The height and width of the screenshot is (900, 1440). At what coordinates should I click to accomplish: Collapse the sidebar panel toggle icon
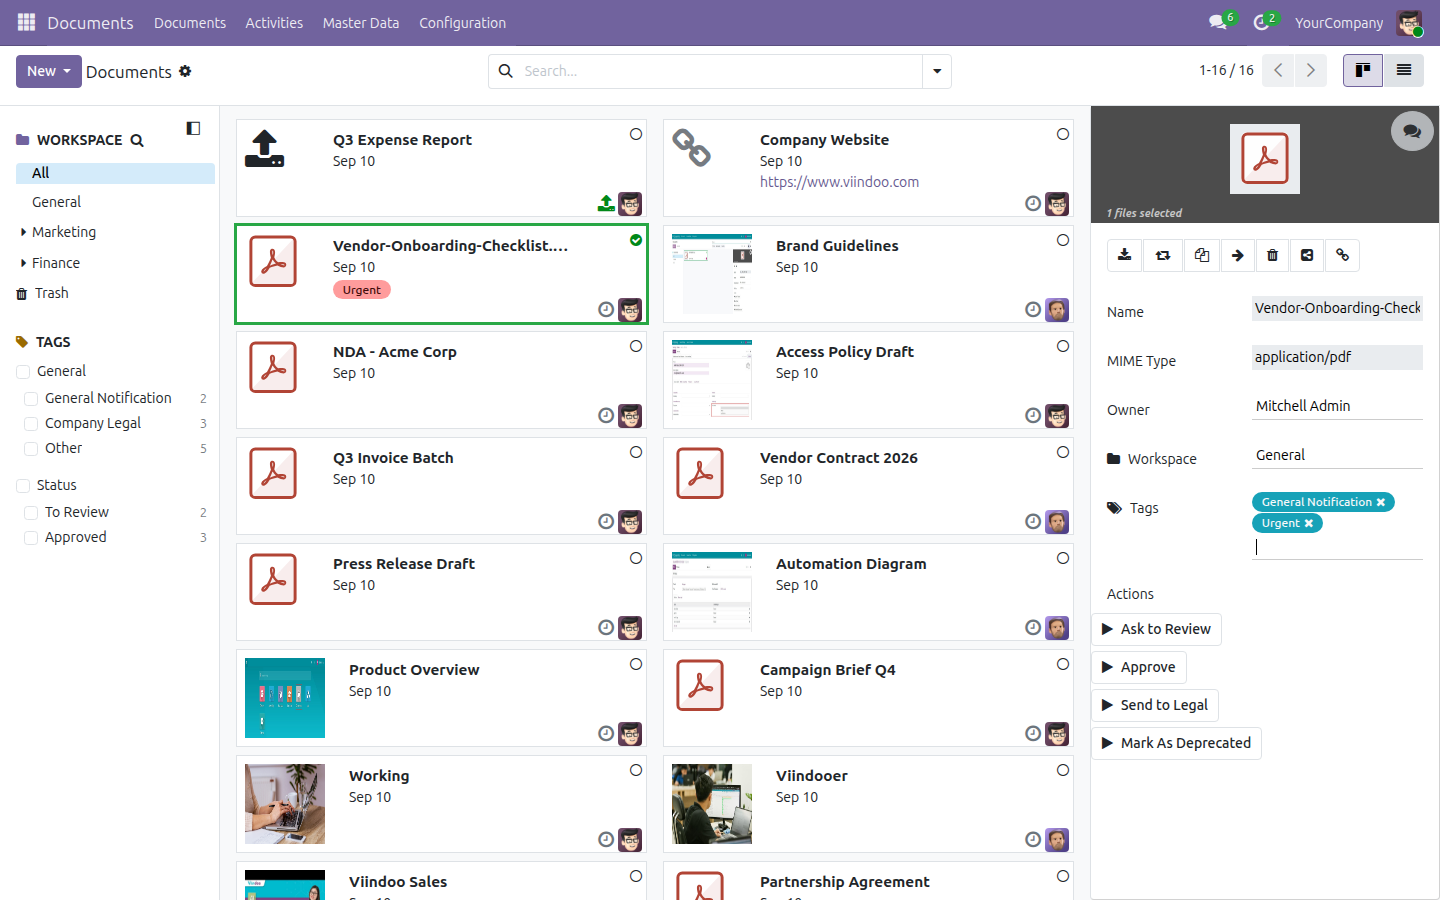(x=193, y=128)
